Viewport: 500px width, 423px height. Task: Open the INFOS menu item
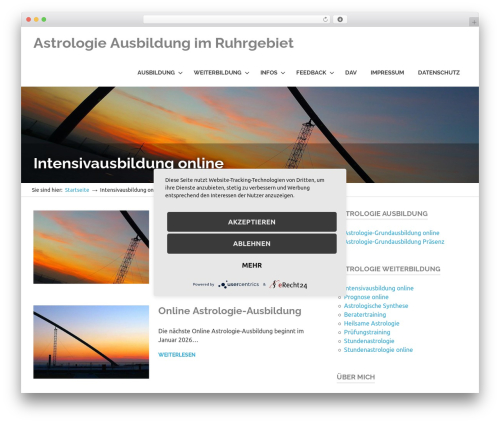[269, 73]
